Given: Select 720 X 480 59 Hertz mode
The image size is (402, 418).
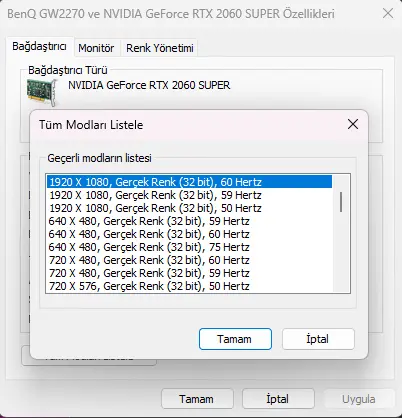Looking at the screenshot, I should coord(189,273).
